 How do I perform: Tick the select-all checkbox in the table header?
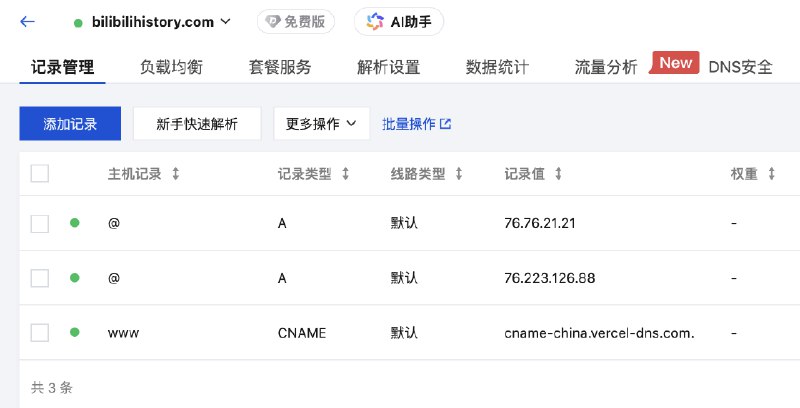point(40,173)
